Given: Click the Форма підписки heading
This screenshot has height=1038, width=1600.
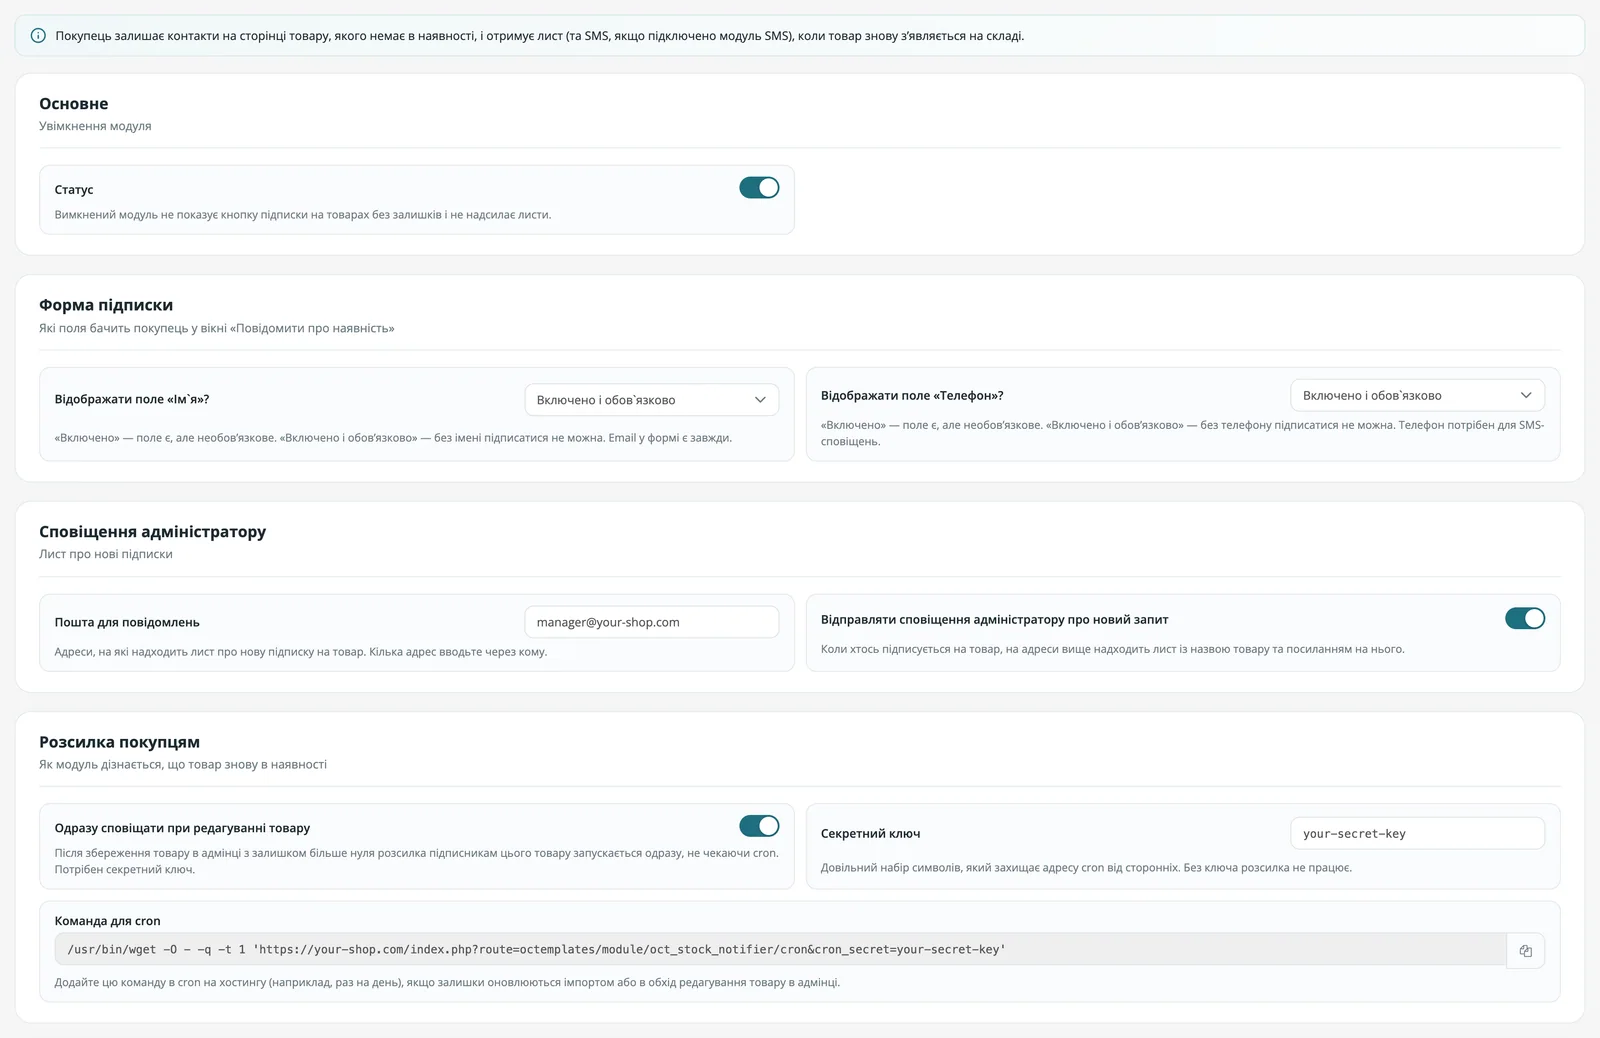Looking at the screenshot, I should (x=106, y=305).
